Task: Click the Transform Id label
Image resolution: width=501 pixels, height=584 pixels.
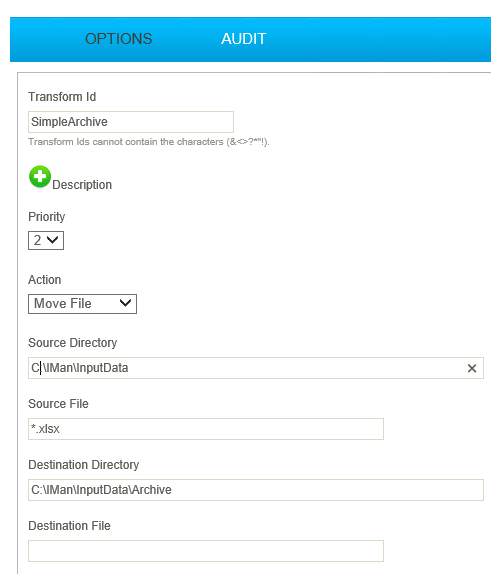Action: click(x=62, y=97)
